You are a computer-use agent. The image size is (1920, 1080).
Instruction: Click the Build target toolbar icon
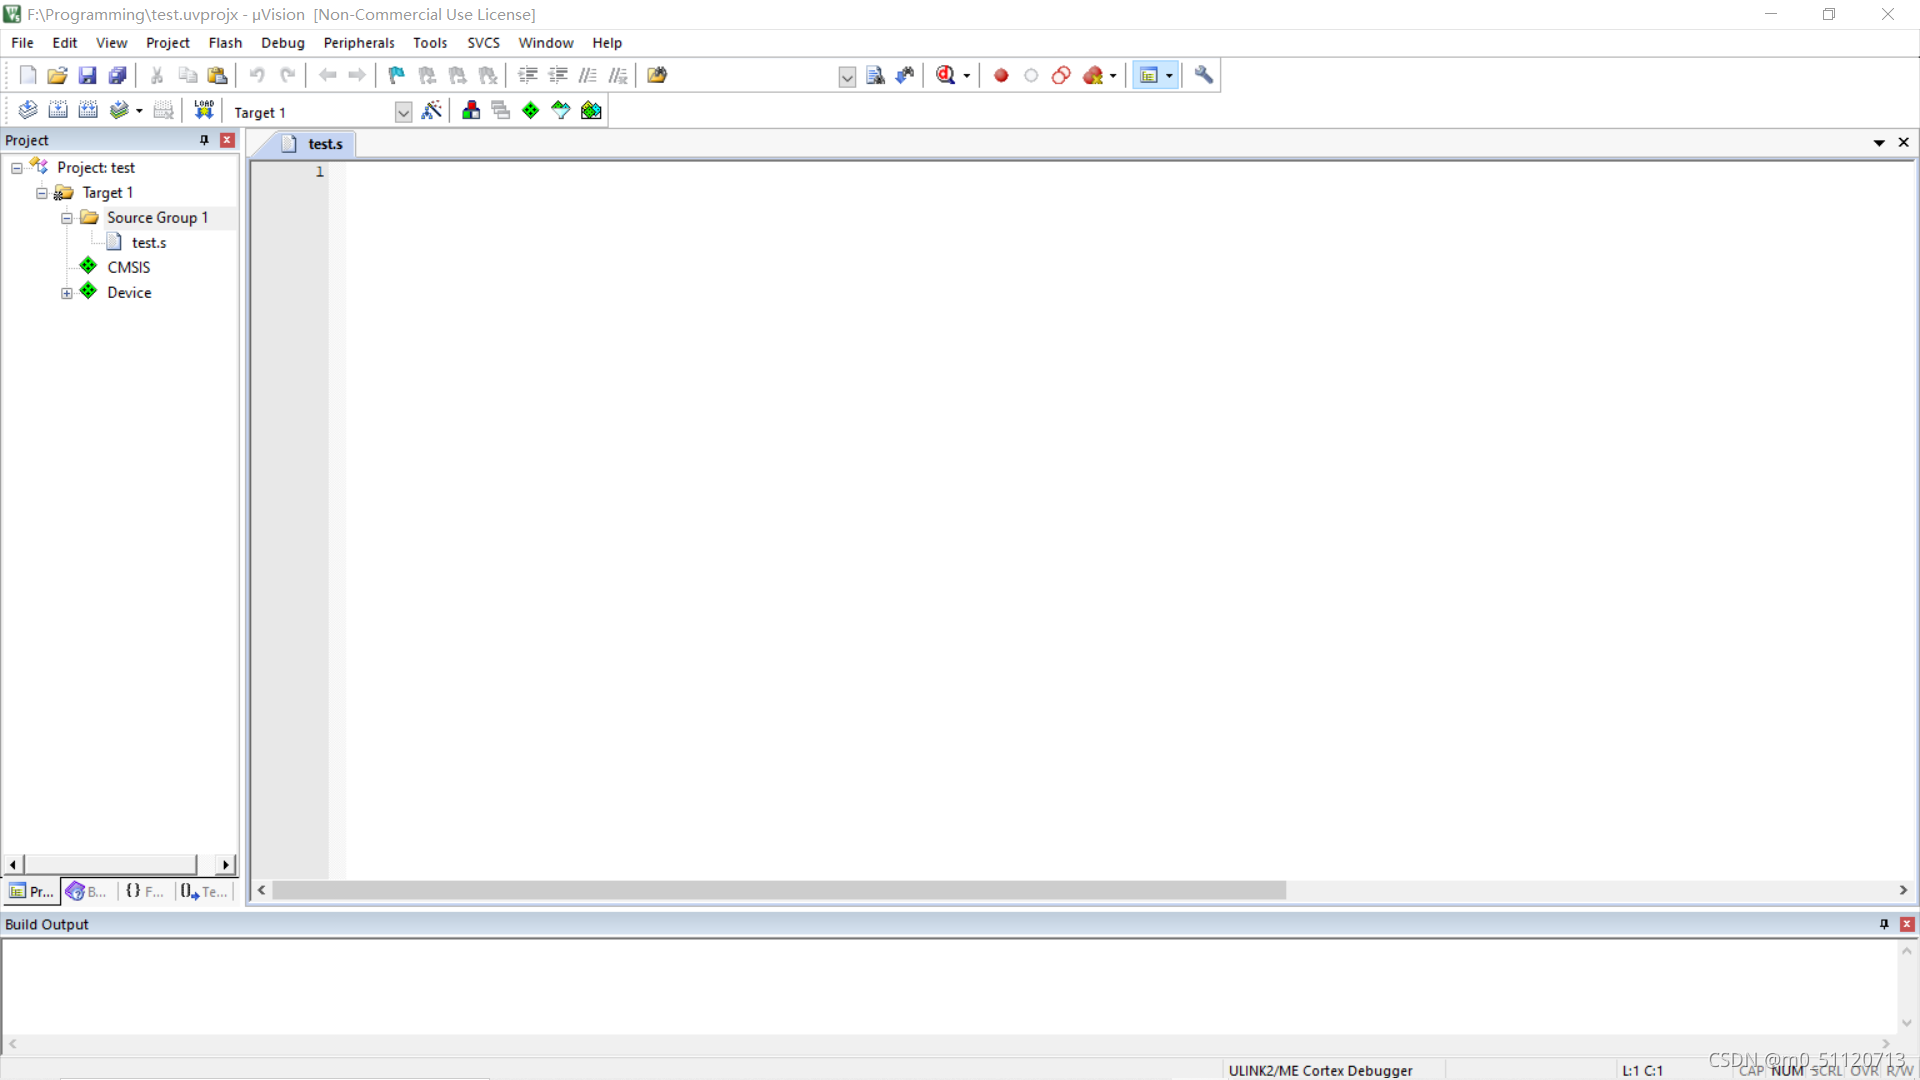coord(58,111)
